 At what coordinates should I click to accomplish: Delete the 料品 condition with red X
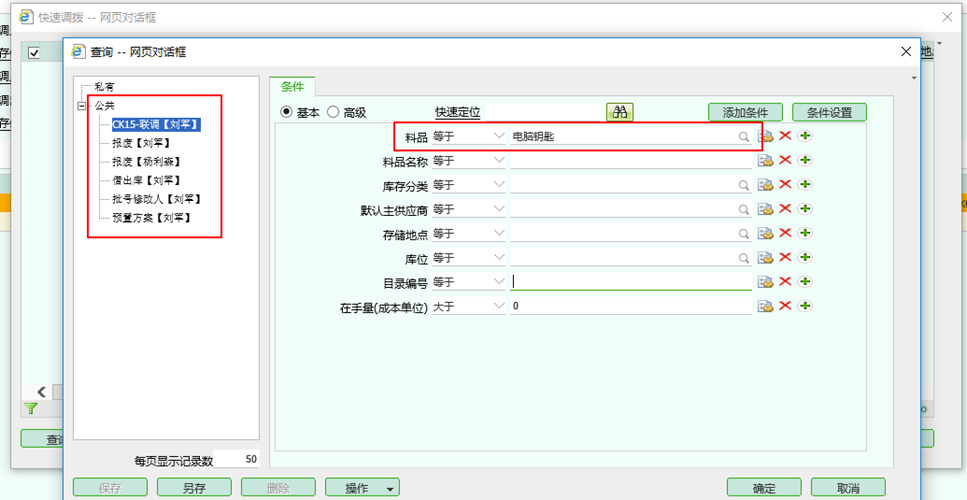point(786,136)
